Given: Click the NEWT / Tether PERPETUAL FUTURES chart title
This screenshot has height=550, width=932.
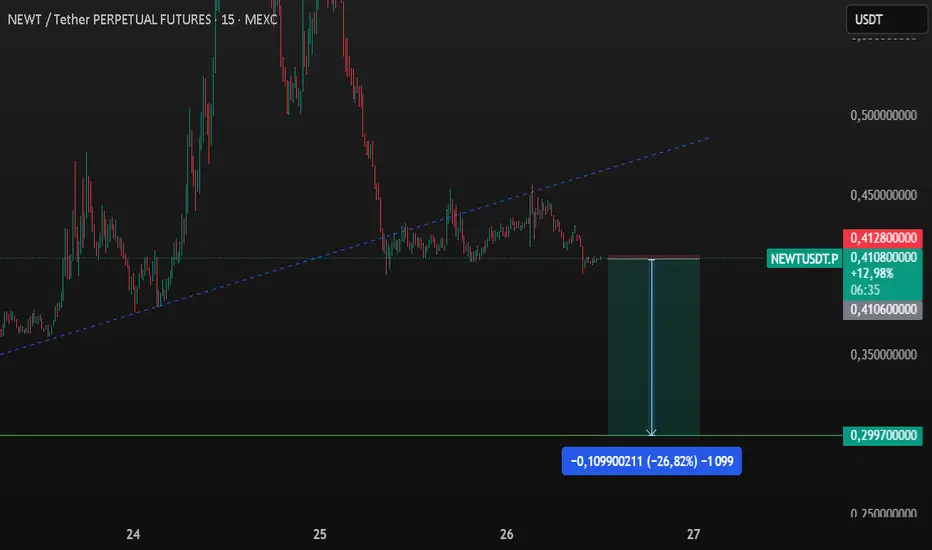Looking at the screenshot, I should coord(143,20).
